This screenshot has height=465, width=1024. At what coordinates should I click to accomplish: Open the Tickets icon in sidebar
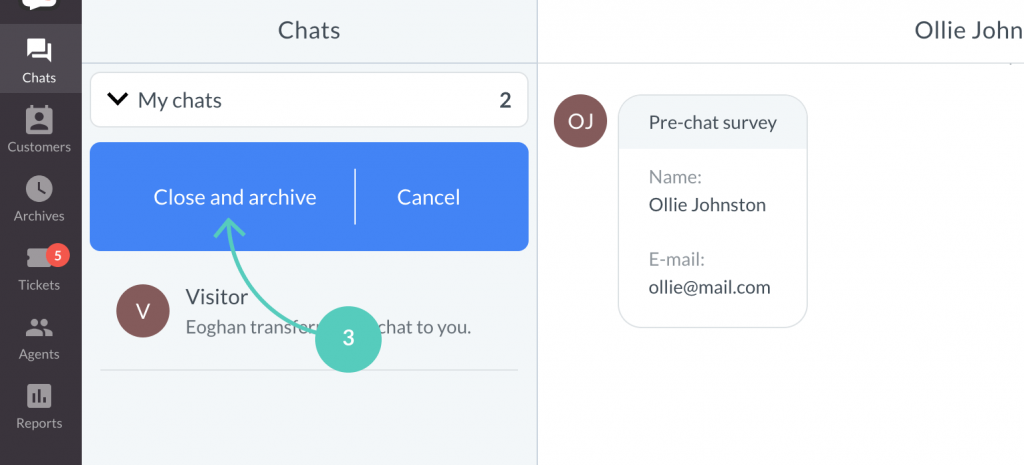(x=39, y=258)
